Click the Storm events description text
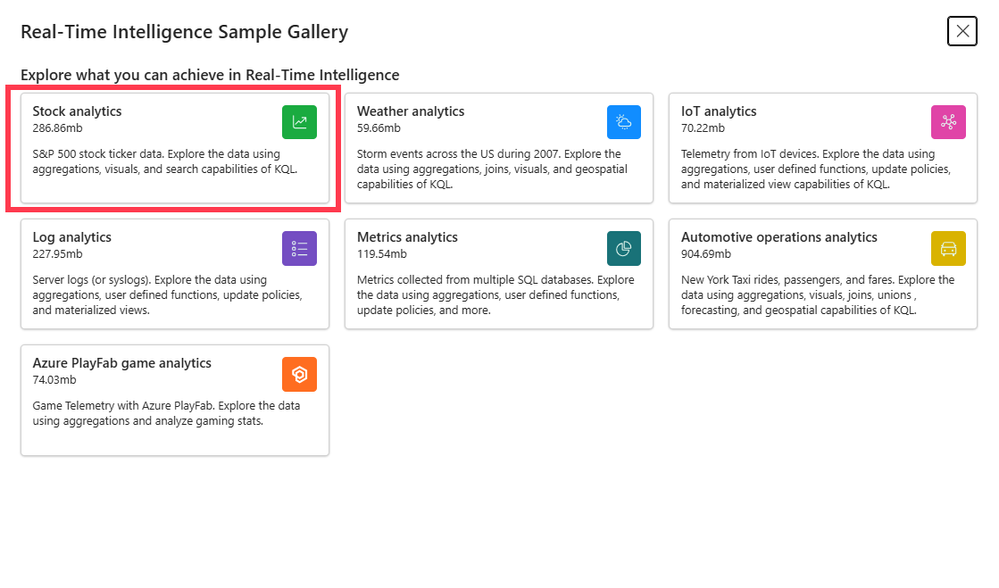Image resolution: width=999 pixels, height=588 pixels. pos(492,169)
